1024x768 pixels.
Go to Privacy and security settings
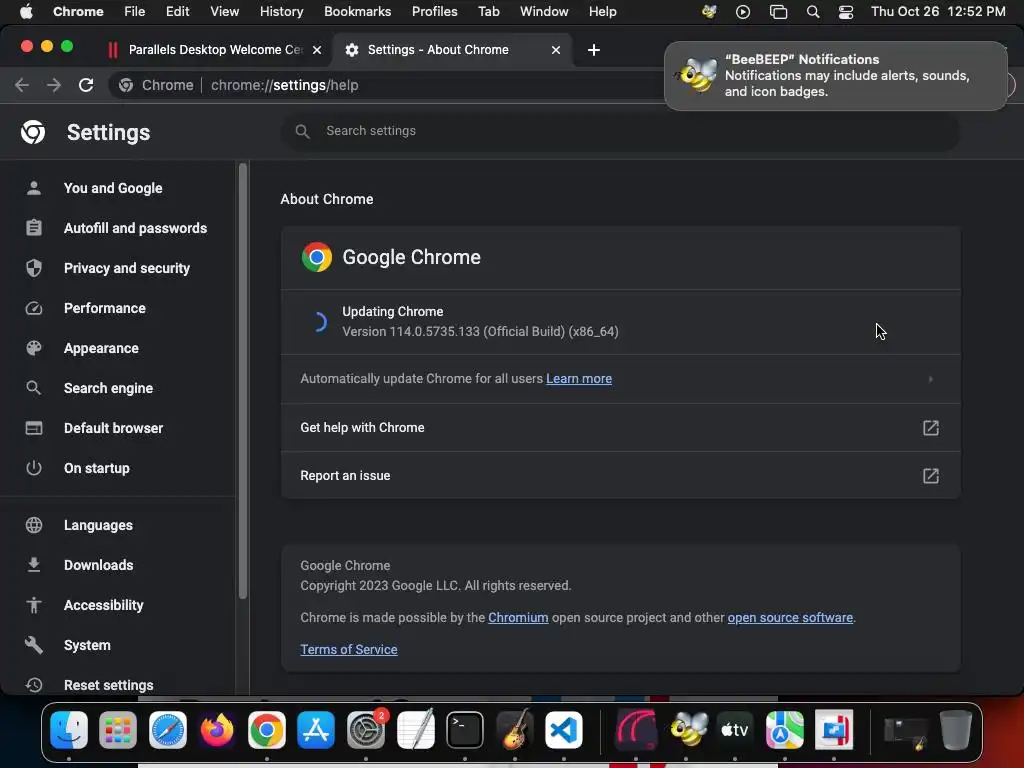click(x=127, y=268)
